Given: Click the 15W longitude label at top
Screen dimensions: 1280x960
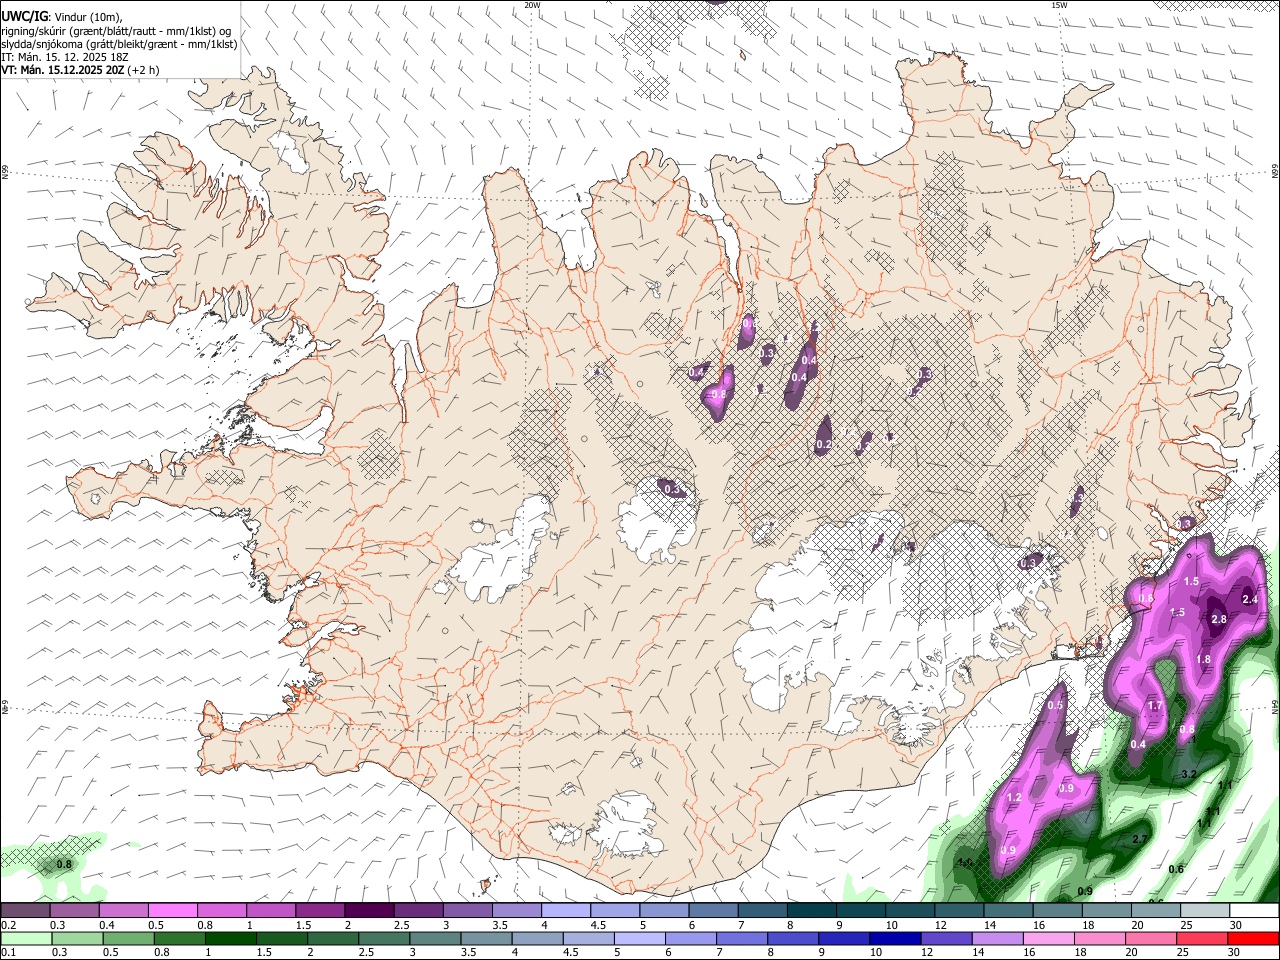Looking at the screenshot, I should click(1058, 5).
